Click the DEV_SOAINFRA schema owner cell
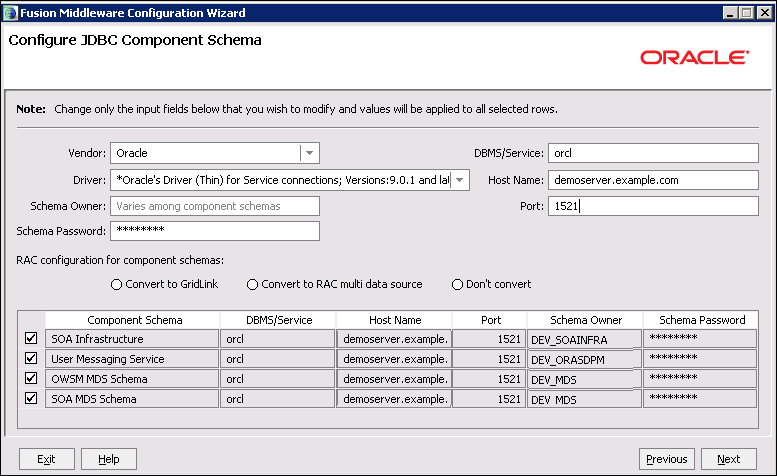Image resolution: width=777 pixels, height=476 pixels. (585, 339)
